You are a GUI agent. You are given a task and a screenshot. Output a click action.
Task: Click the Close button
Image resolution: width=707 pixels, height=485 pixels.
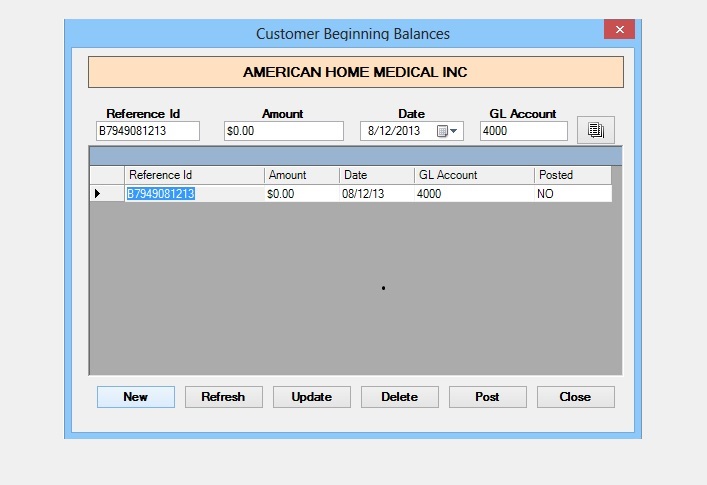tap(575, 397)
